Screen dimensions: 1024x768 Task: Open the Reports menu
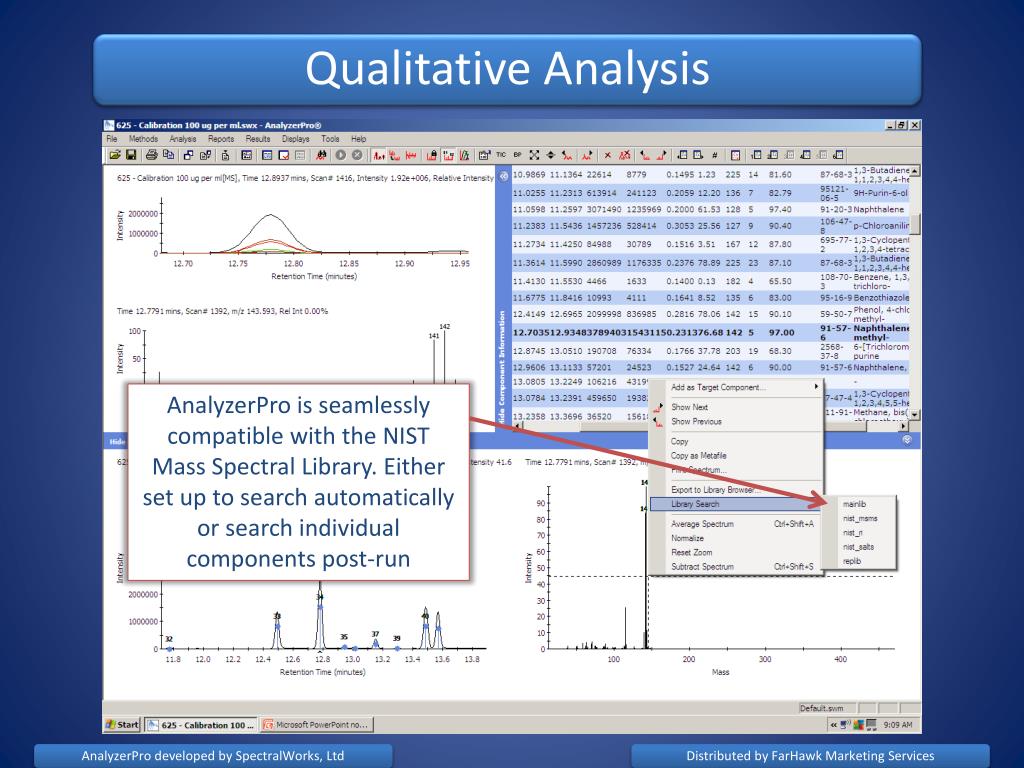point(221,139)
